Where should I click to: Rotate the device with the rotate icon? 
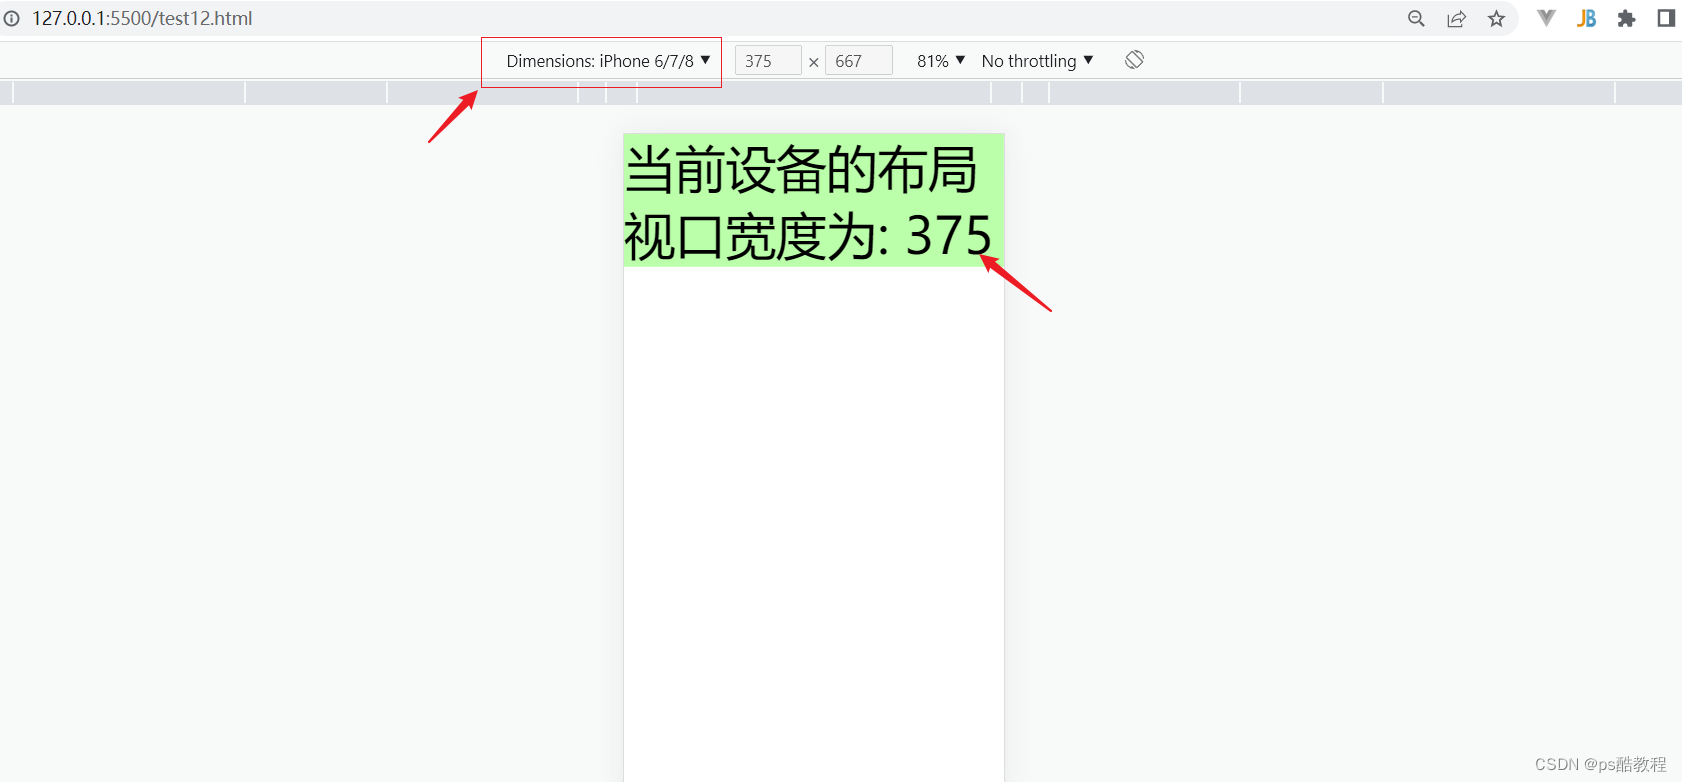tap(1134, 60)
